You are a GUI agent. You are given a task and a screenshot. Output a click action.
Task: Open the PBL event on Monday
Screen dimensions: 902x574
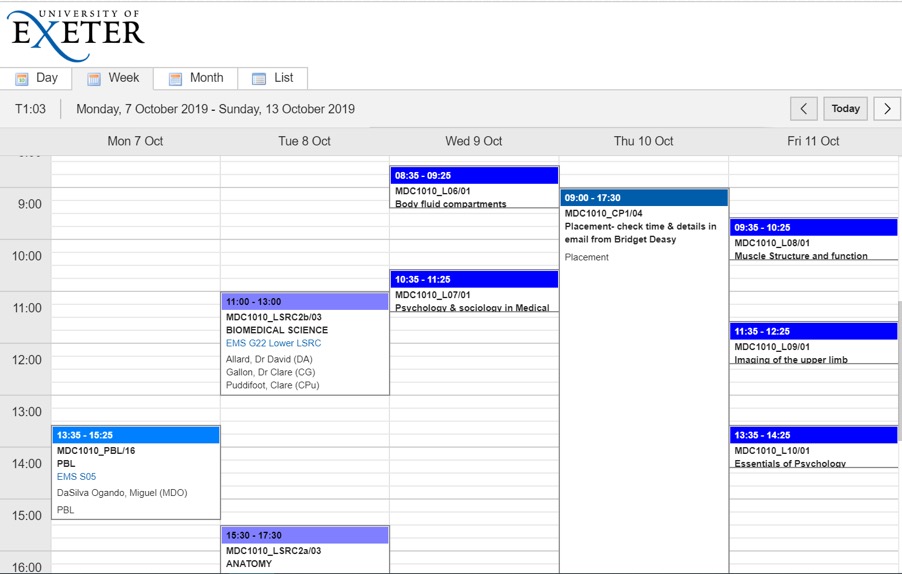pyautogui.click(x=135, y=470)
